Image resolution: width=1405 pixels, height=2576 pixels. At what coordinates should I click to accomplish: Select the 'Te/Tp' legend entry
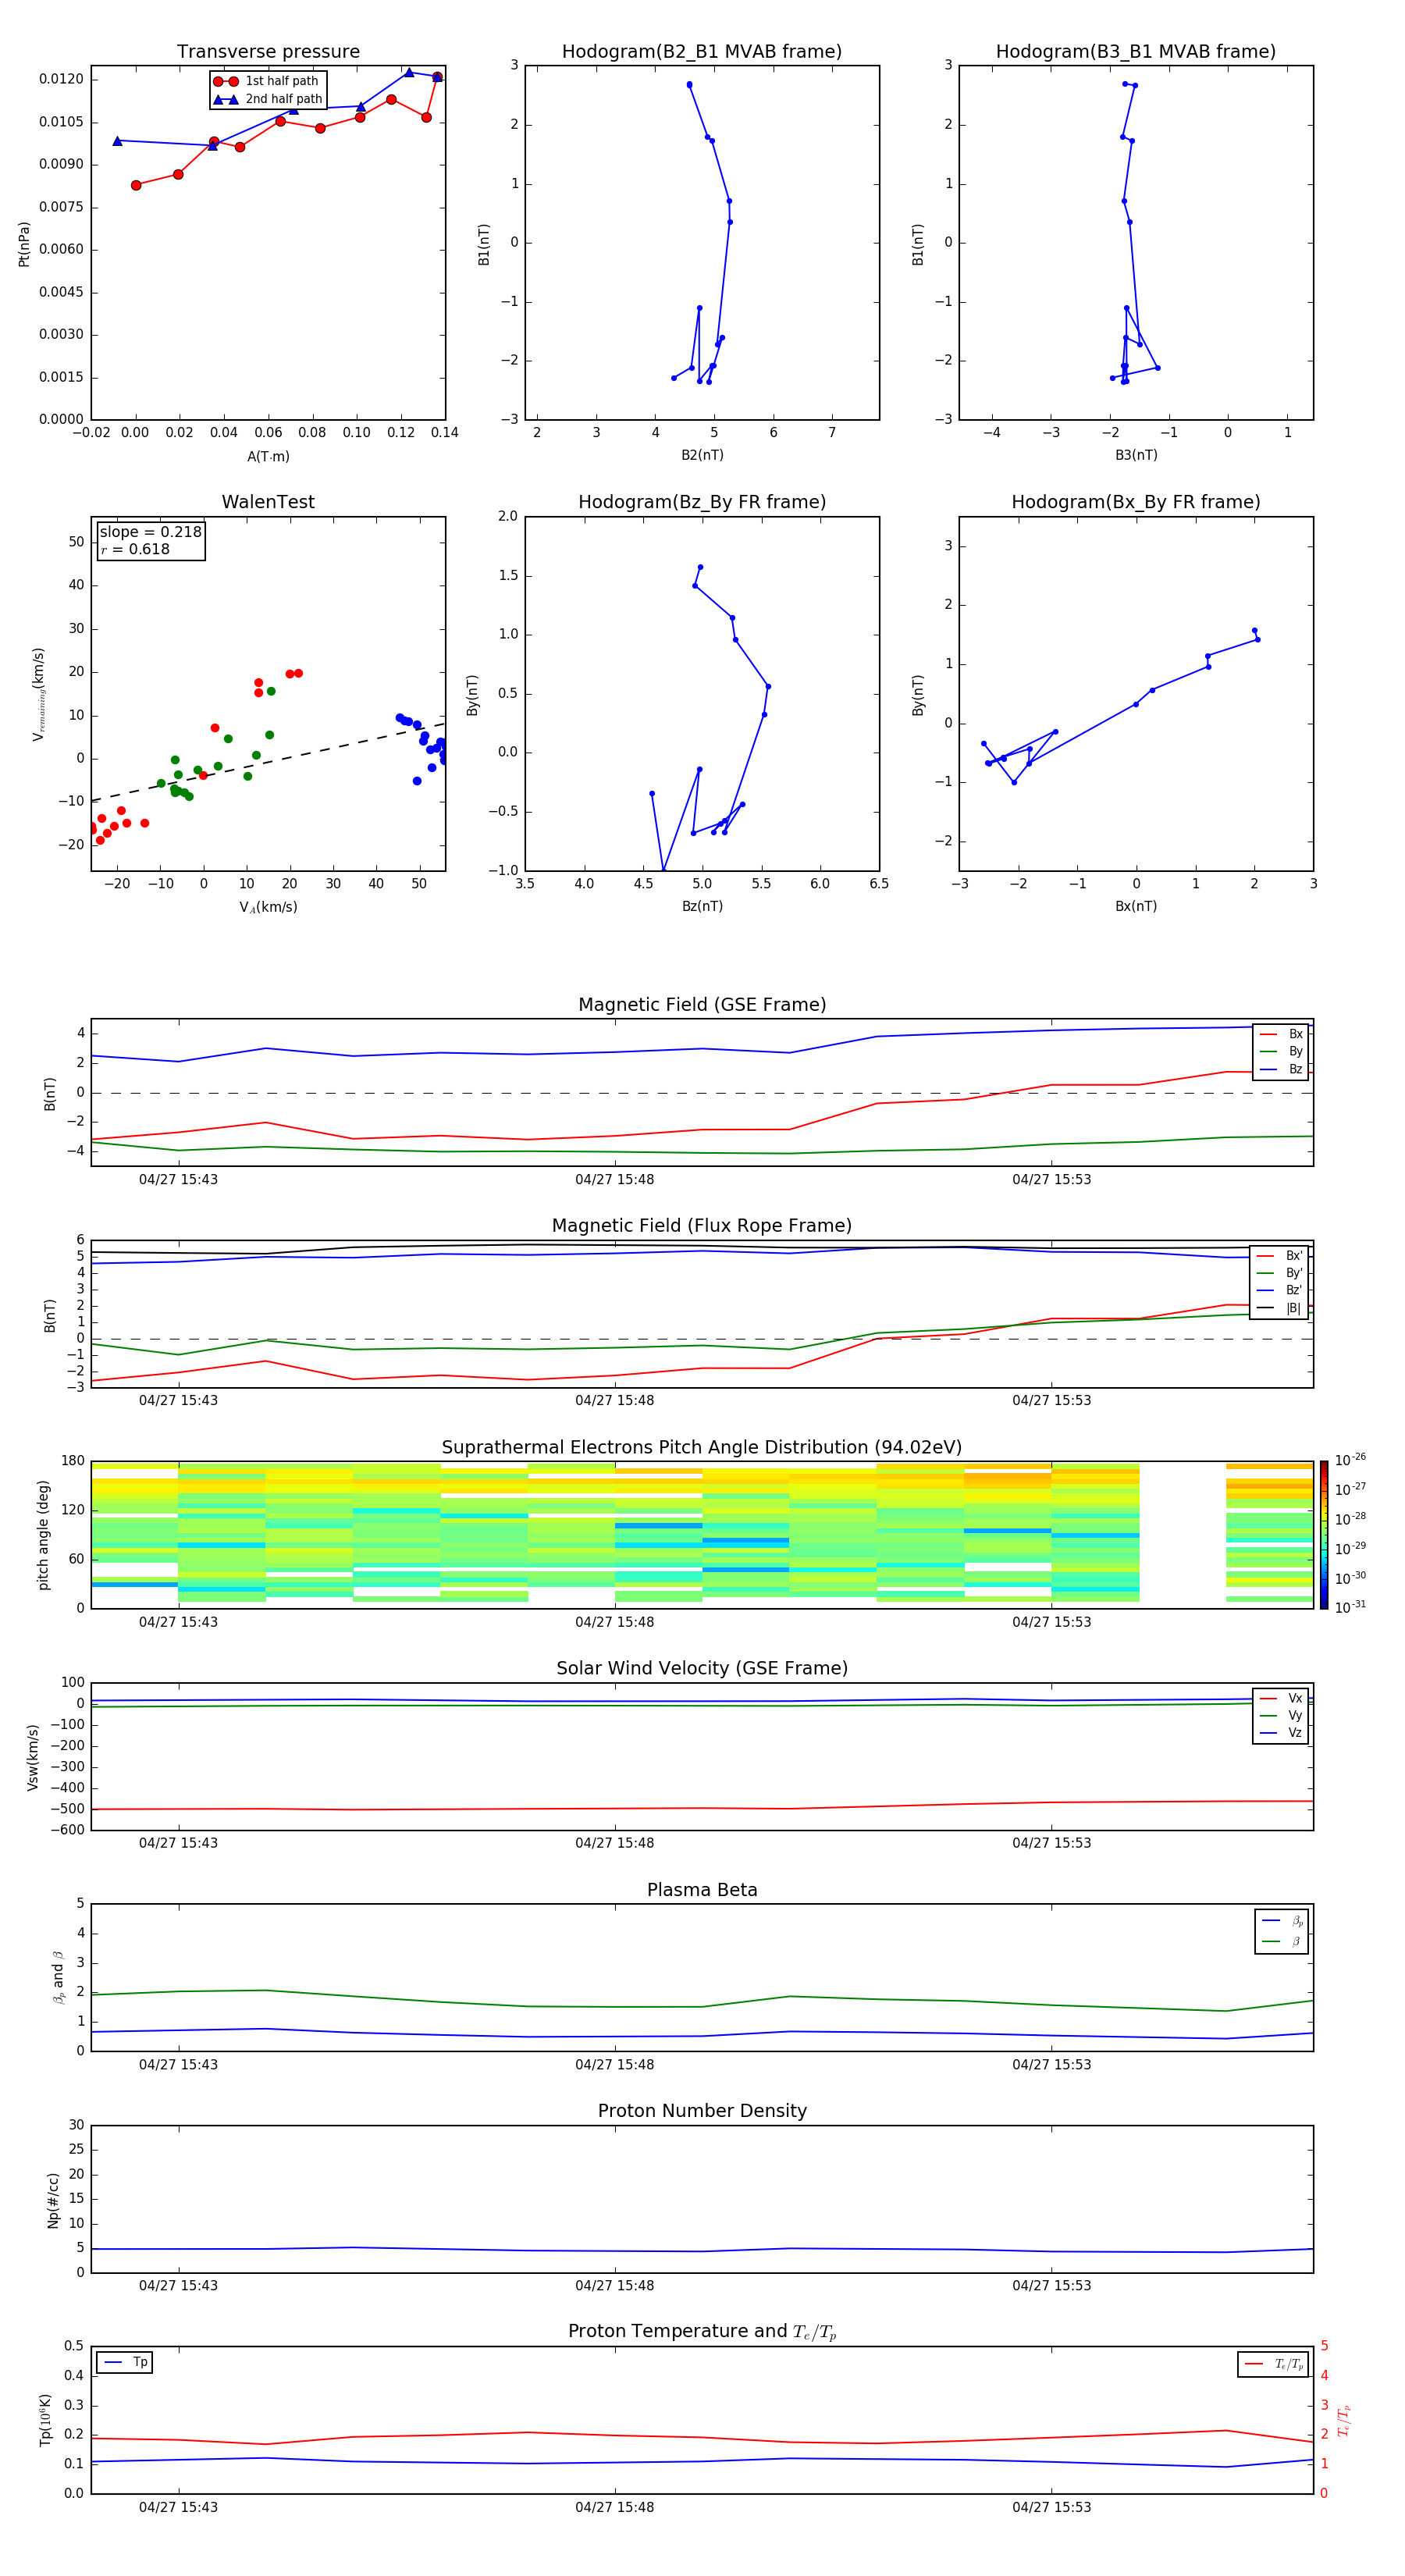click(x=1274, y=2364)
